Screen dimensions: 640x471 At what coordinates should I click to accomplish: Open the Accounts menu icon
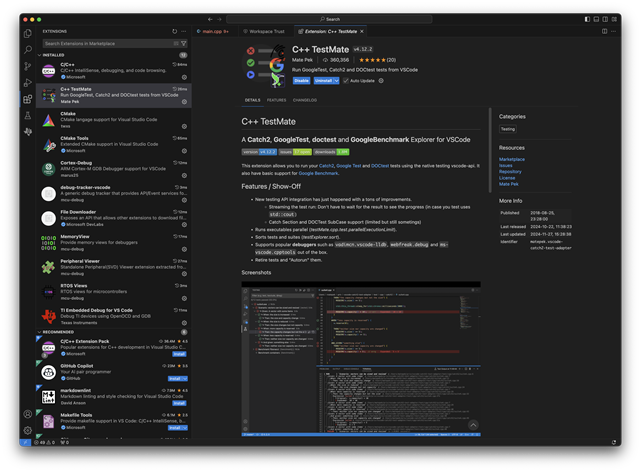click(x=28, y=414)
